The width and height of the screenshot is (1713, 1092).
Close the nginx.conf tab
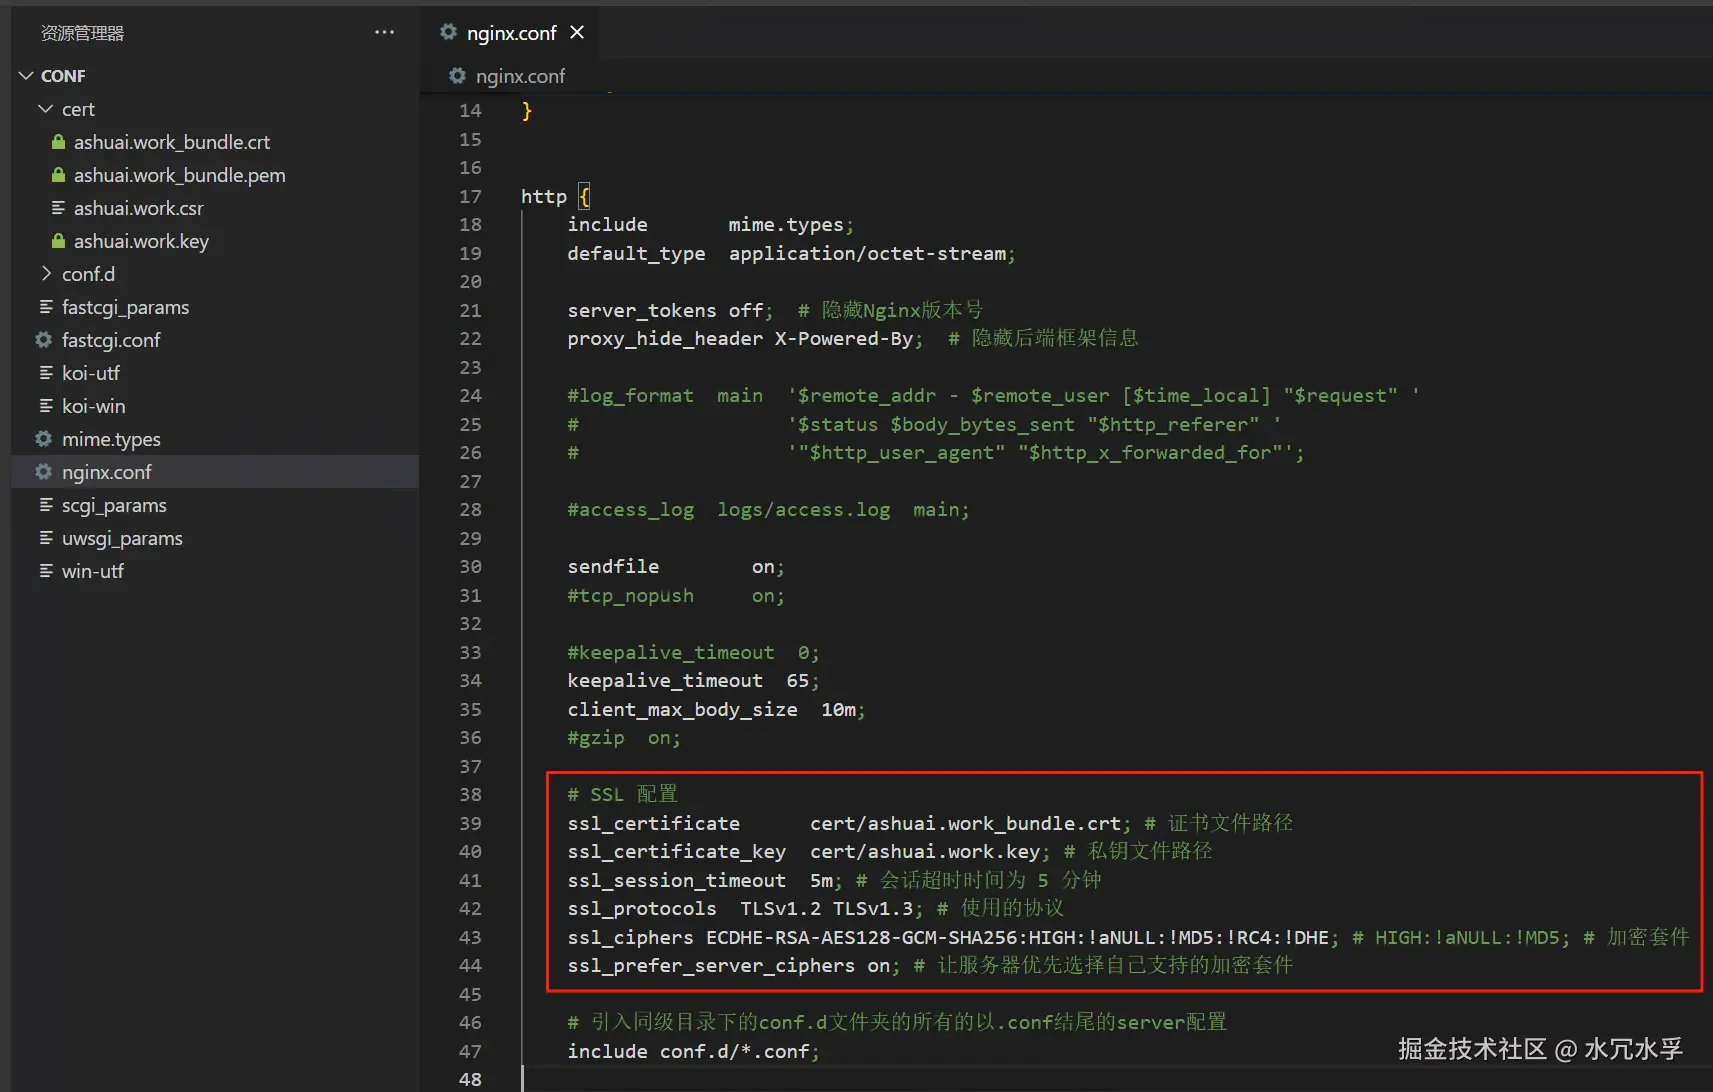click(x=577, y=32)
